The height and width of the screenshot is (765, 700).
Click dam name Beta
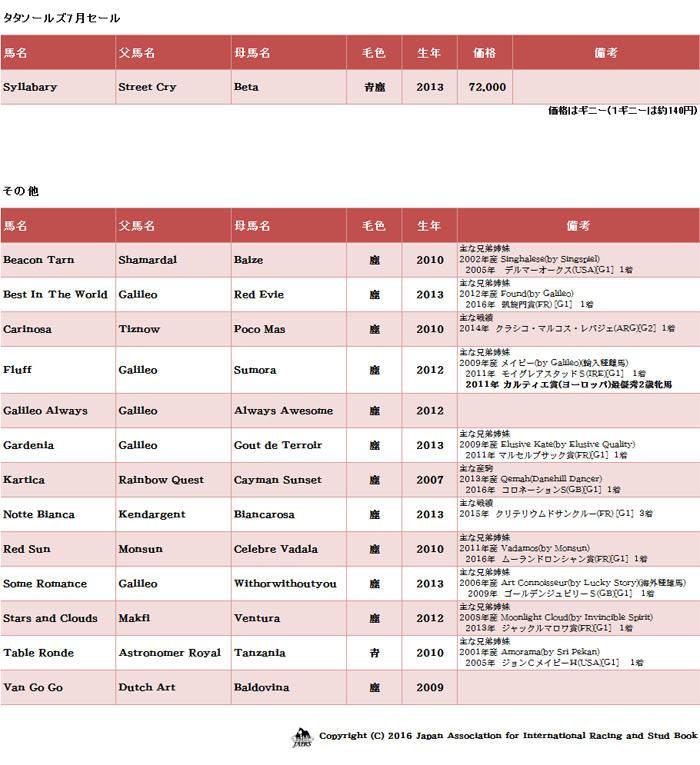pos(246,87)
